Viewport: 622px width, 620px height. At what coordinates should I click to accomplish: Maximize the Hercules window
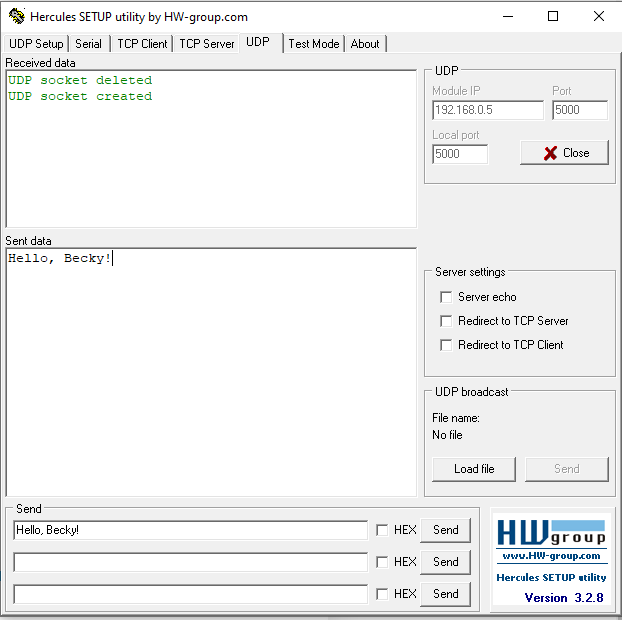click(x=553, y=16)
